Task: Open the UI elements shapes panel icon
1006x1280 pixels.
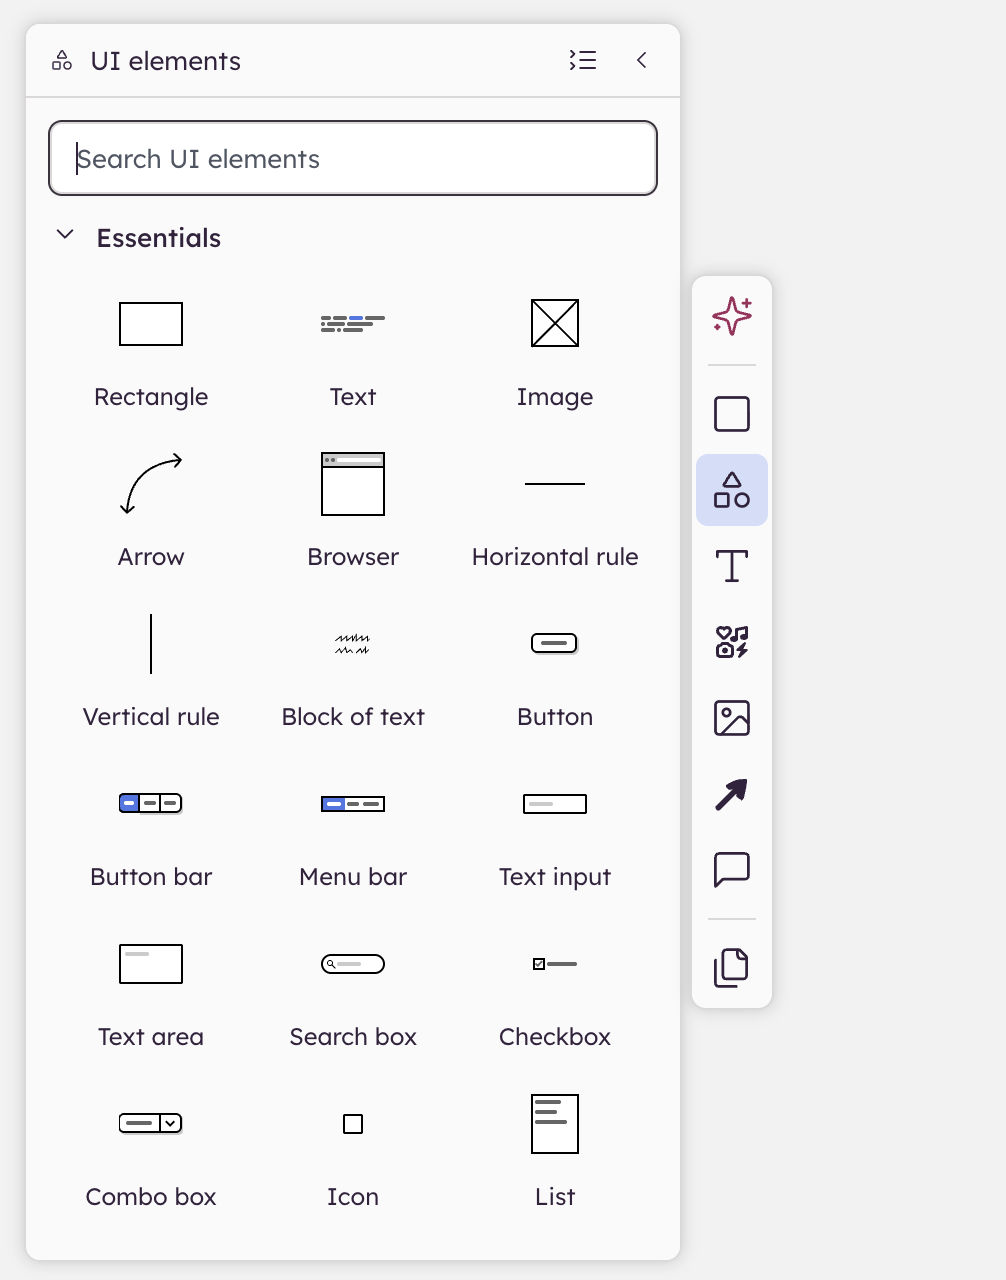Action: [x=731, y=489]
